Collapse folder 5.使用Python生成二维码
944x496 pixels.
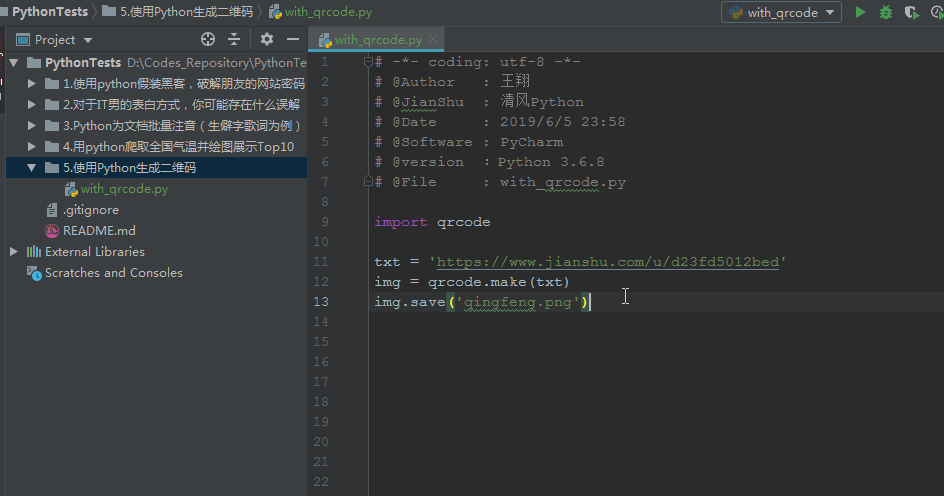(32, 167)
